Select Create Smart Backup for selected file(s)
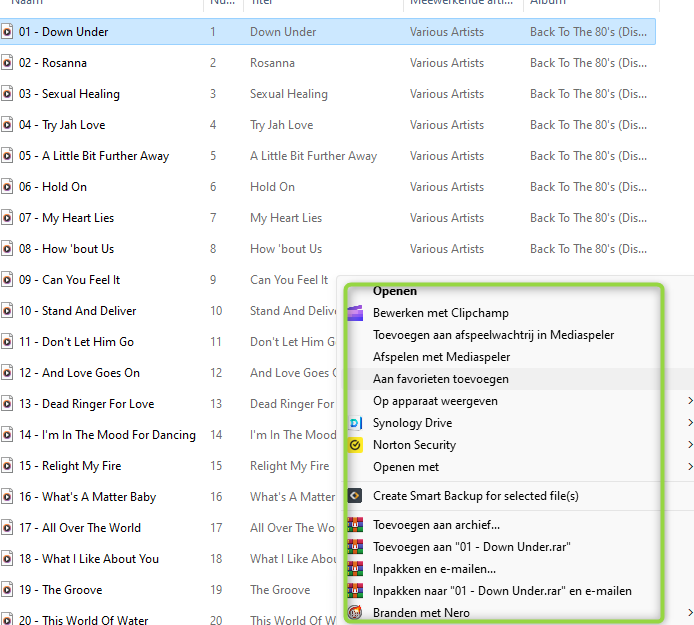 pos(476,496)
